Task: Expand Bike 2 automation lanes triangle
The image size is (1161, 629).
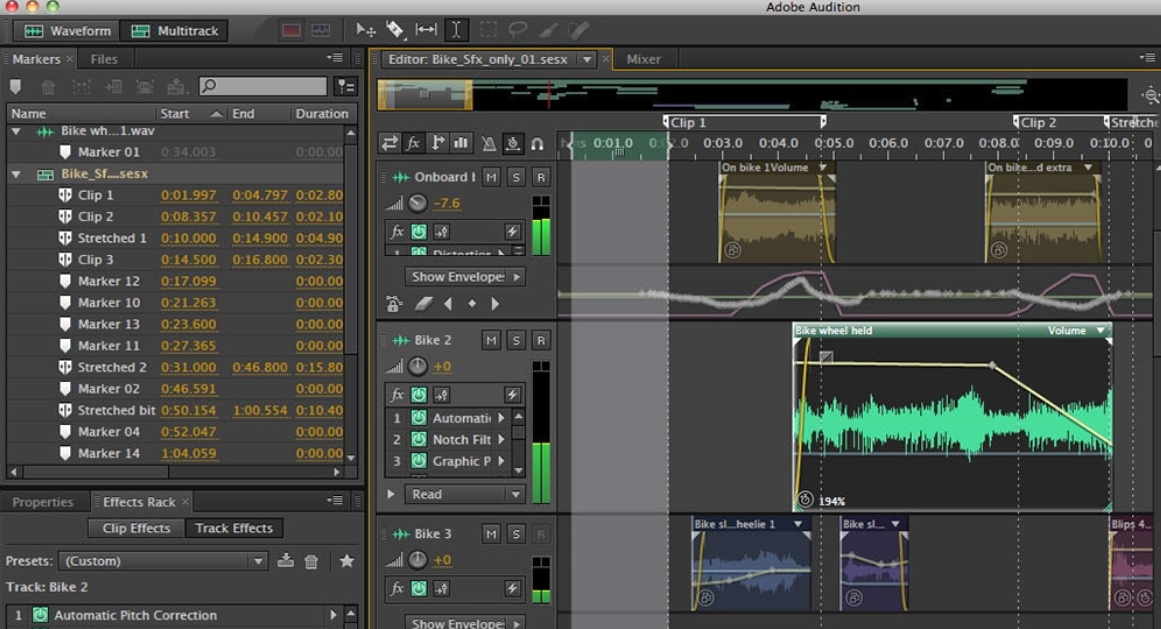Action: click(x=391, y=494)
